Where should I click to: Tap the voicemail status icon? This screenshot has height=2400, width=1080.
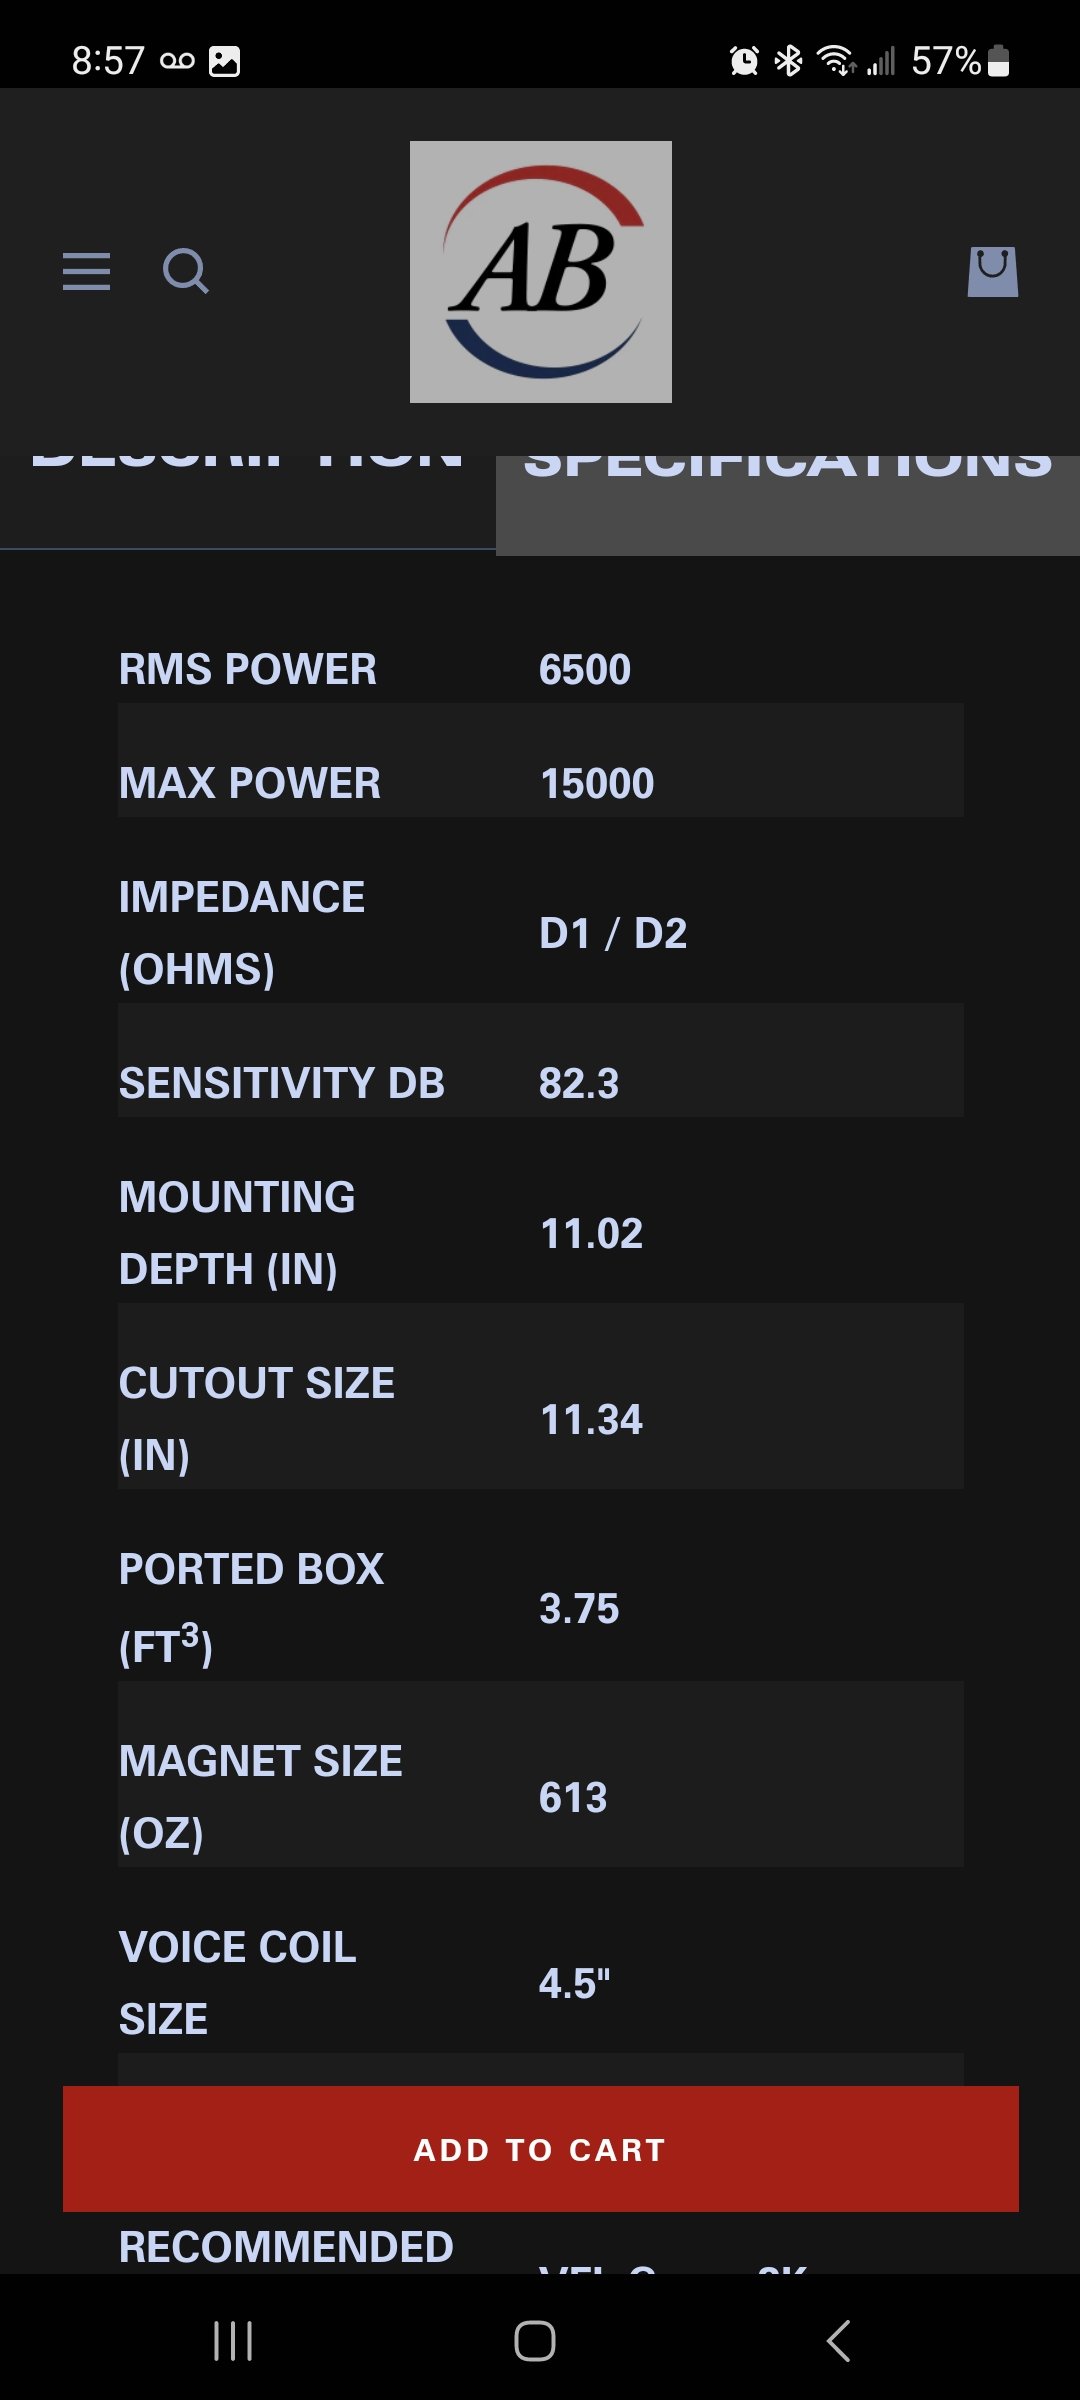pos(177,61)
